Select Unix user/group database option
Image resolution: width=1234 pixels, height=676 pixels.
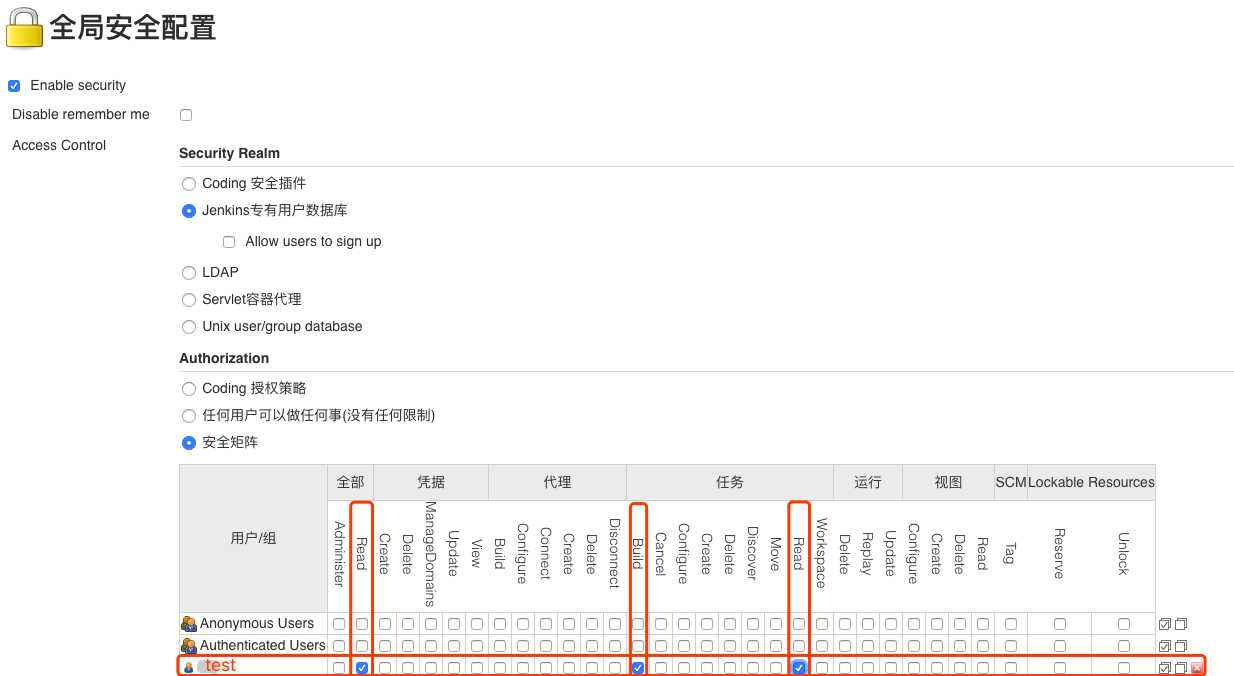coord(189,327)
